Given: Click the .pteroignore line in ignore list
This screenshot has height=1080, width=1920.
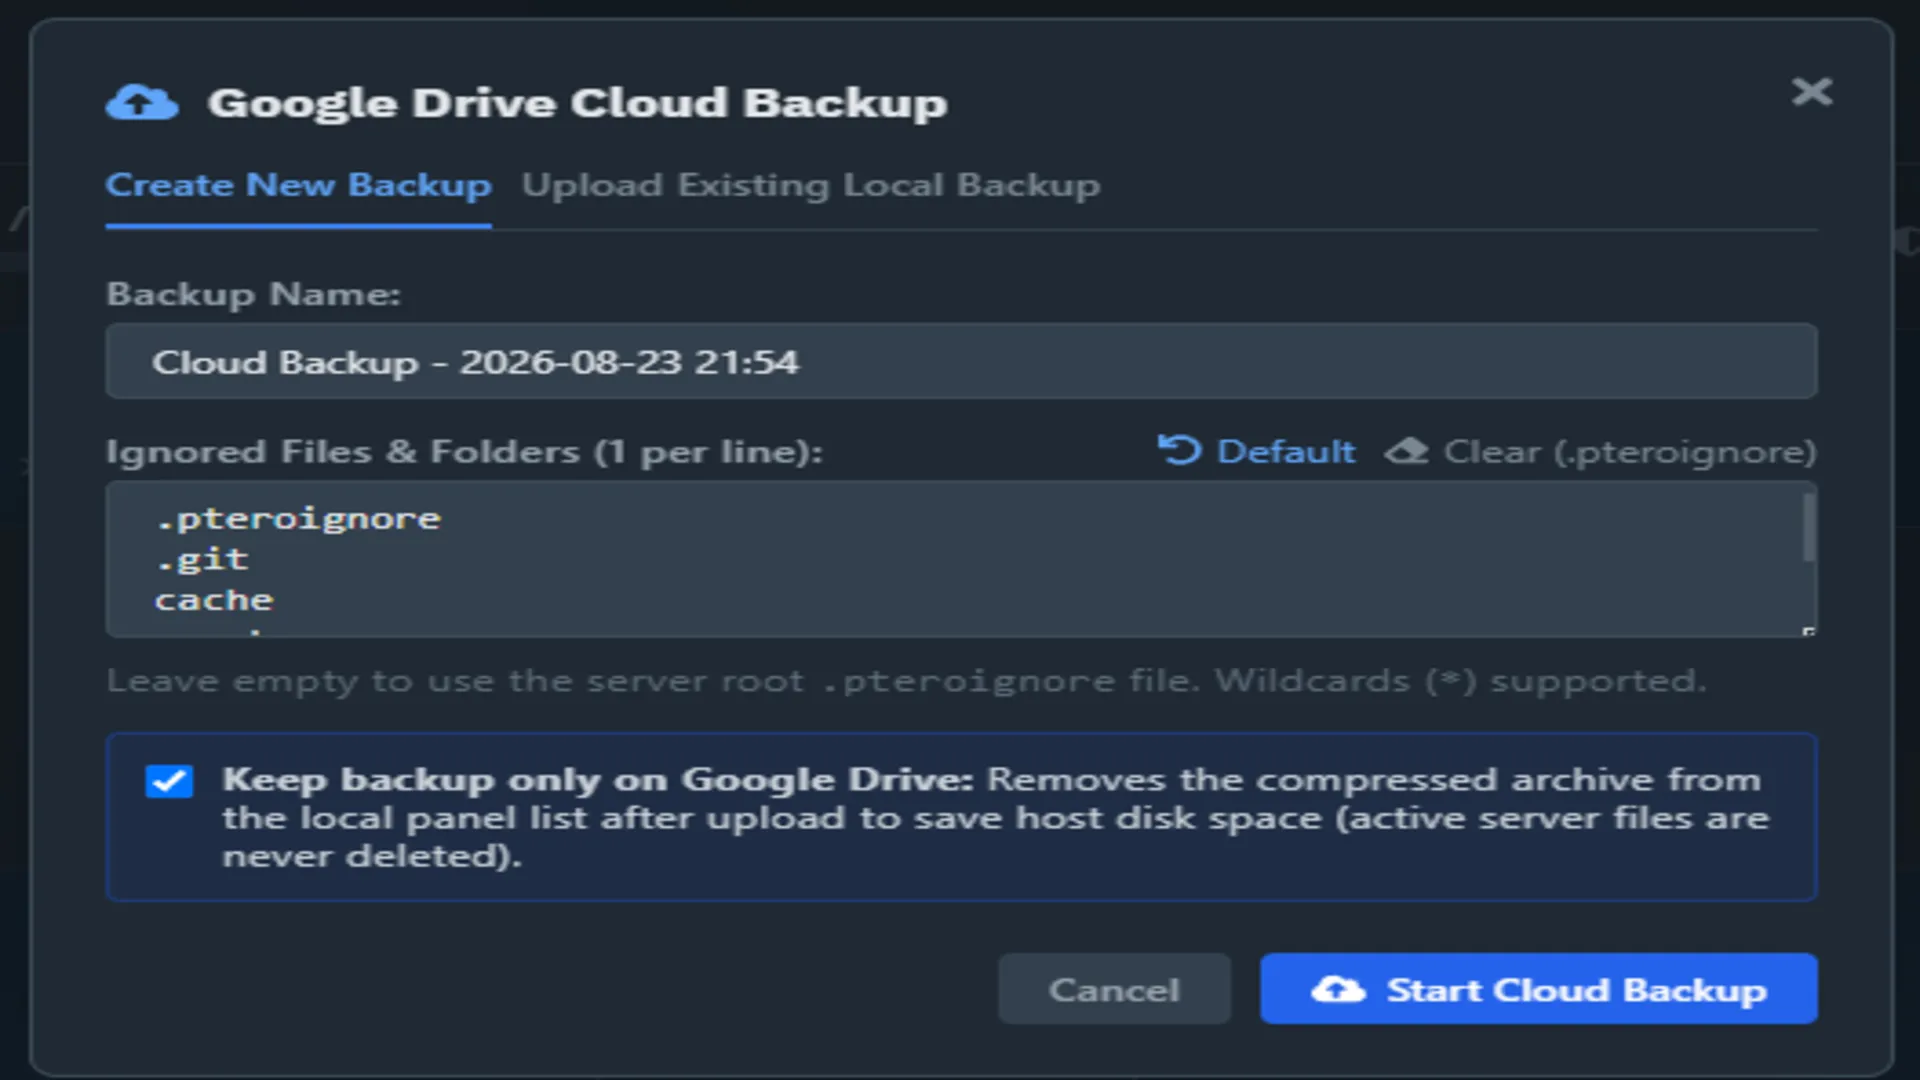Looking at the screenshot, I should pyautogui.click(x=298, y=518).
